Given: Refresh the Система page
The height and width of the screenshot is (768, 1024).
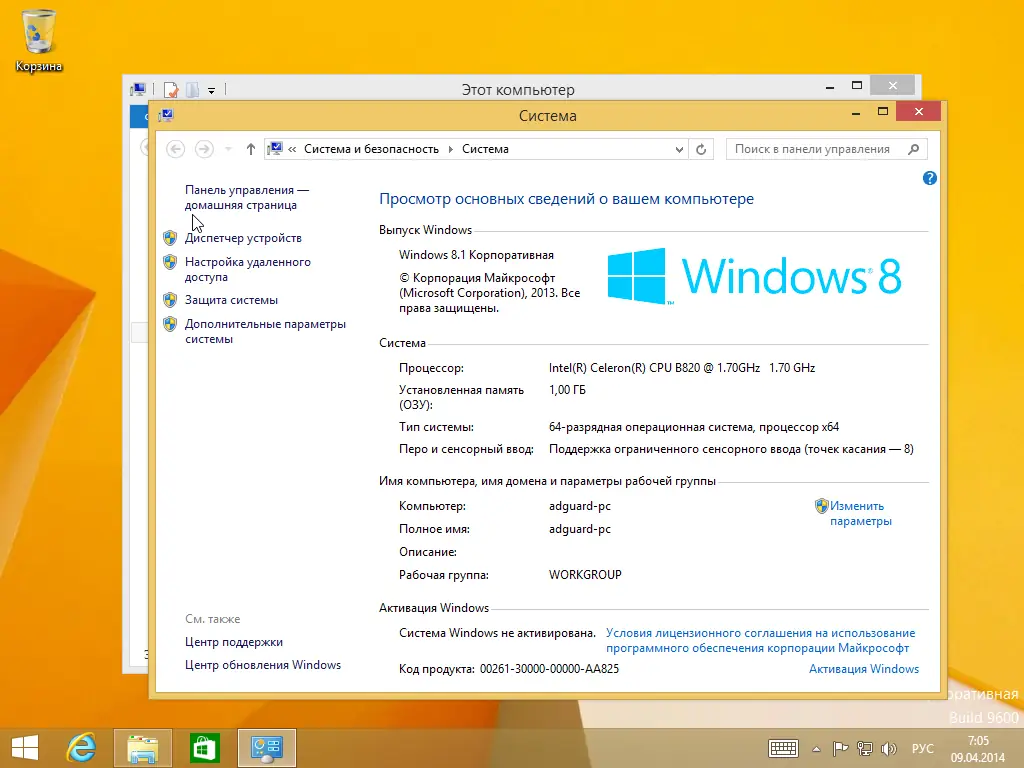Looking at the screenshot, I should point(701,148).
